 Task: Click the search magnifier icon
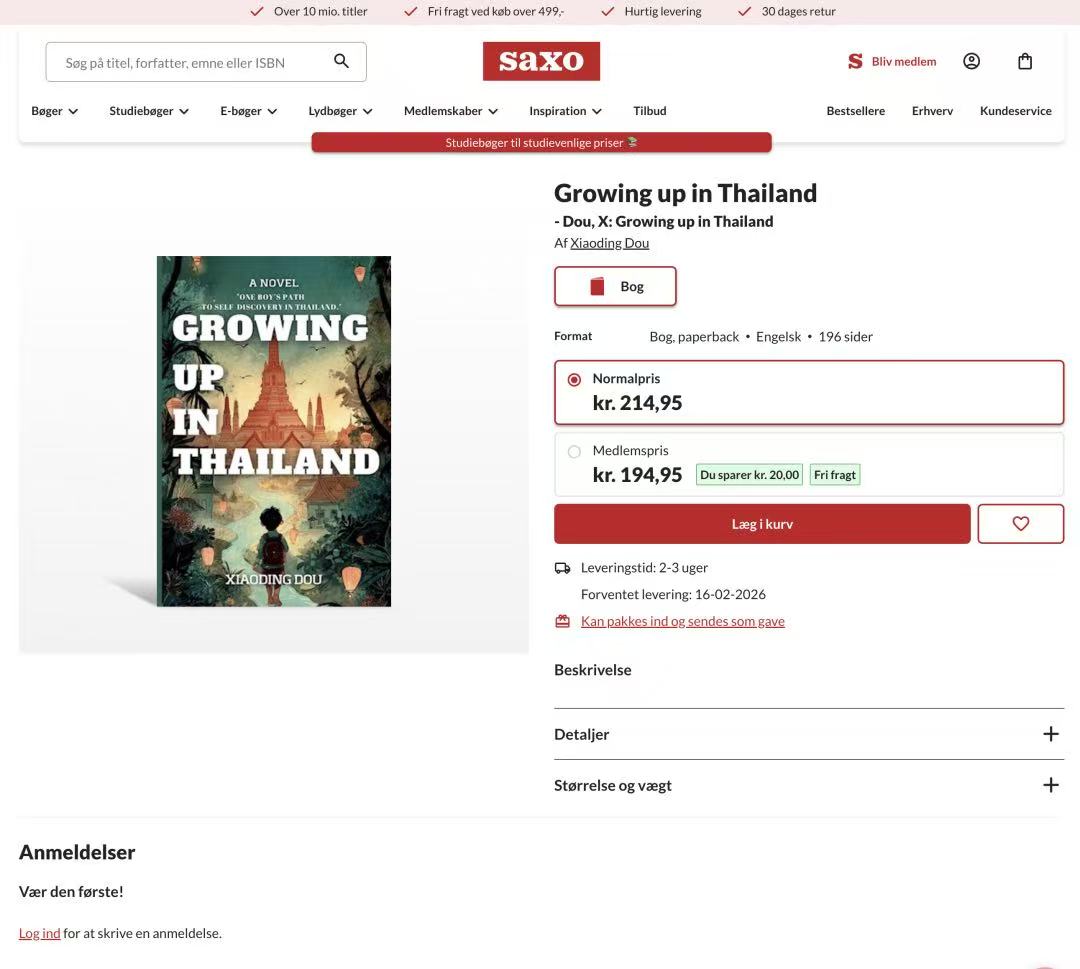341,61
